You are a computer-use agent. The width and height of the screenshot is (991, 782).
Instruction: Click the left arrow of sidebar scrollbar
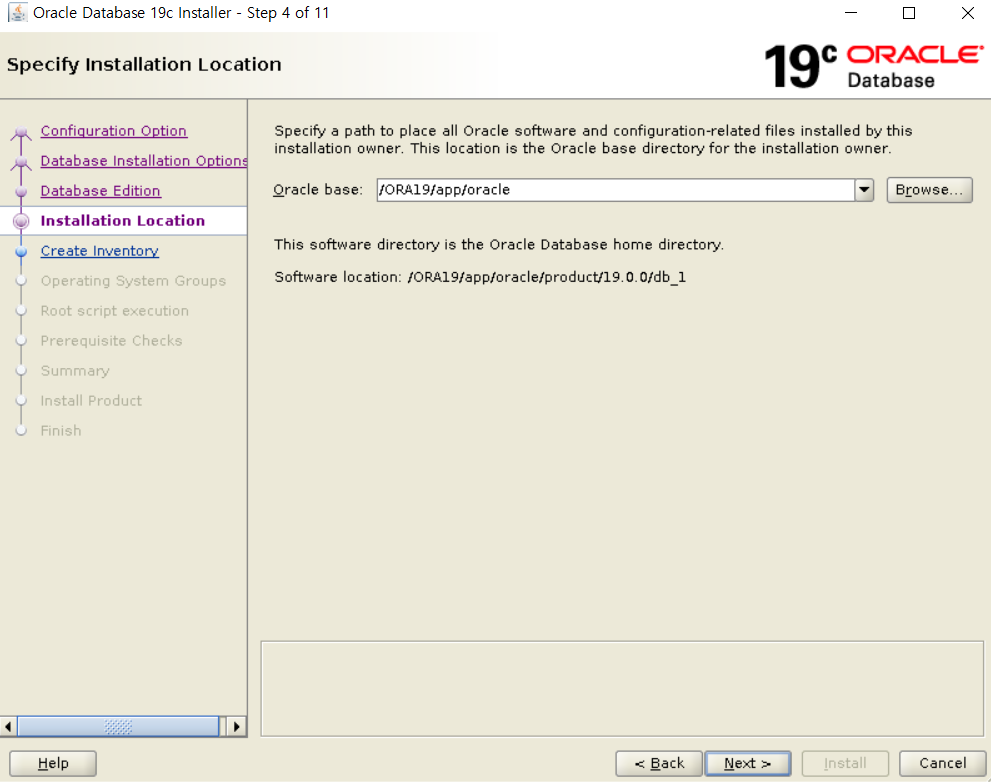8,726
